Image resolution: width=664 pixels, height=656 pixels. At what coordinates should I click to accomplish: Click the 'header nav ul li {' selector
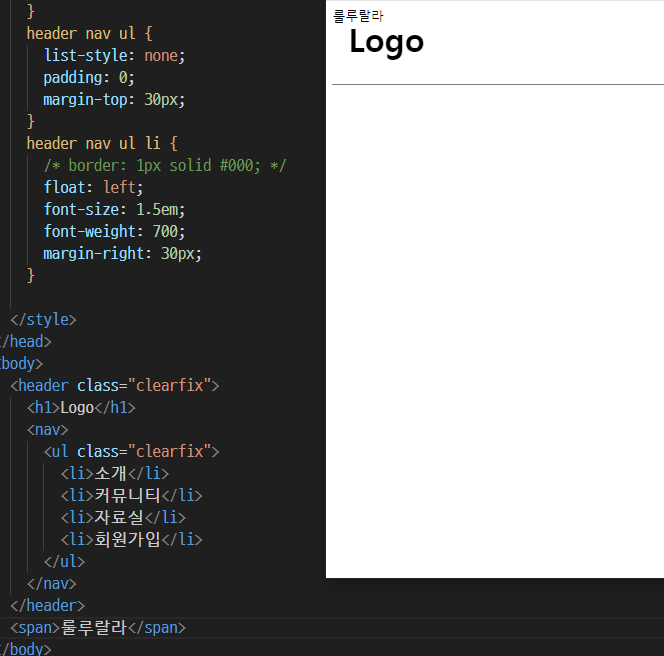pos(102,144)
